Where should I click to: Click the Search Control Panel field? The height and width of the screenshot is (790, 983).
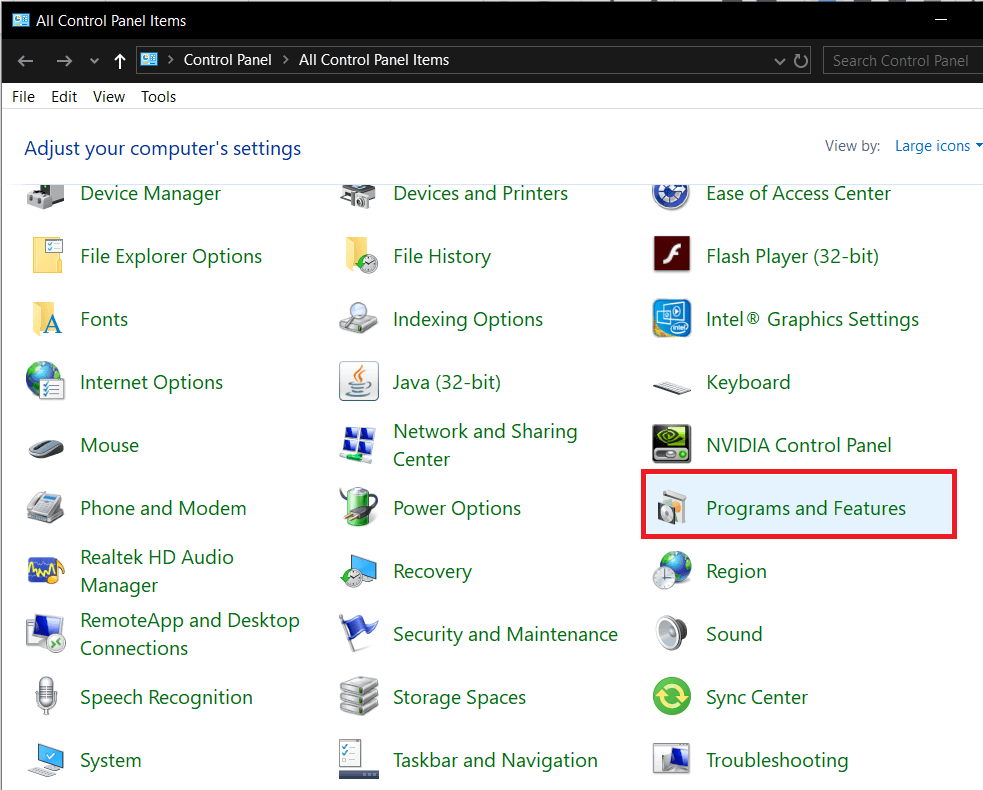pos(902,61)
